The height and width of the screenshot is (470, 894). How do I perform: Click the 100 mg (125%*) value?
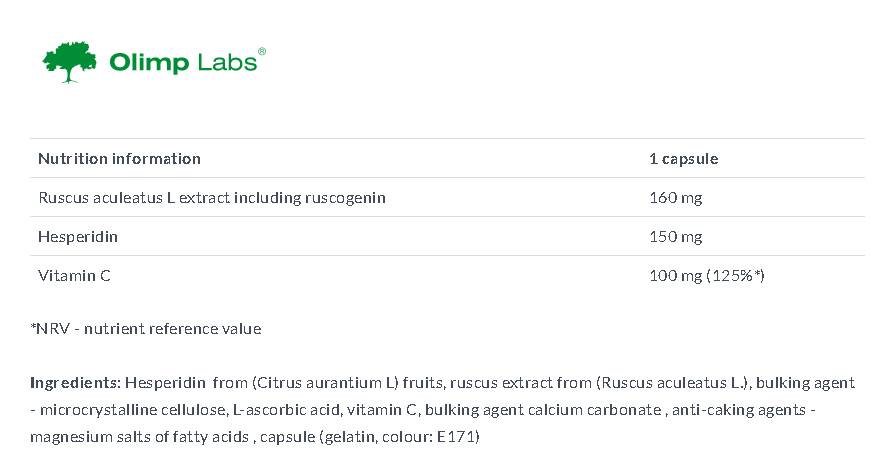point(706,275)
